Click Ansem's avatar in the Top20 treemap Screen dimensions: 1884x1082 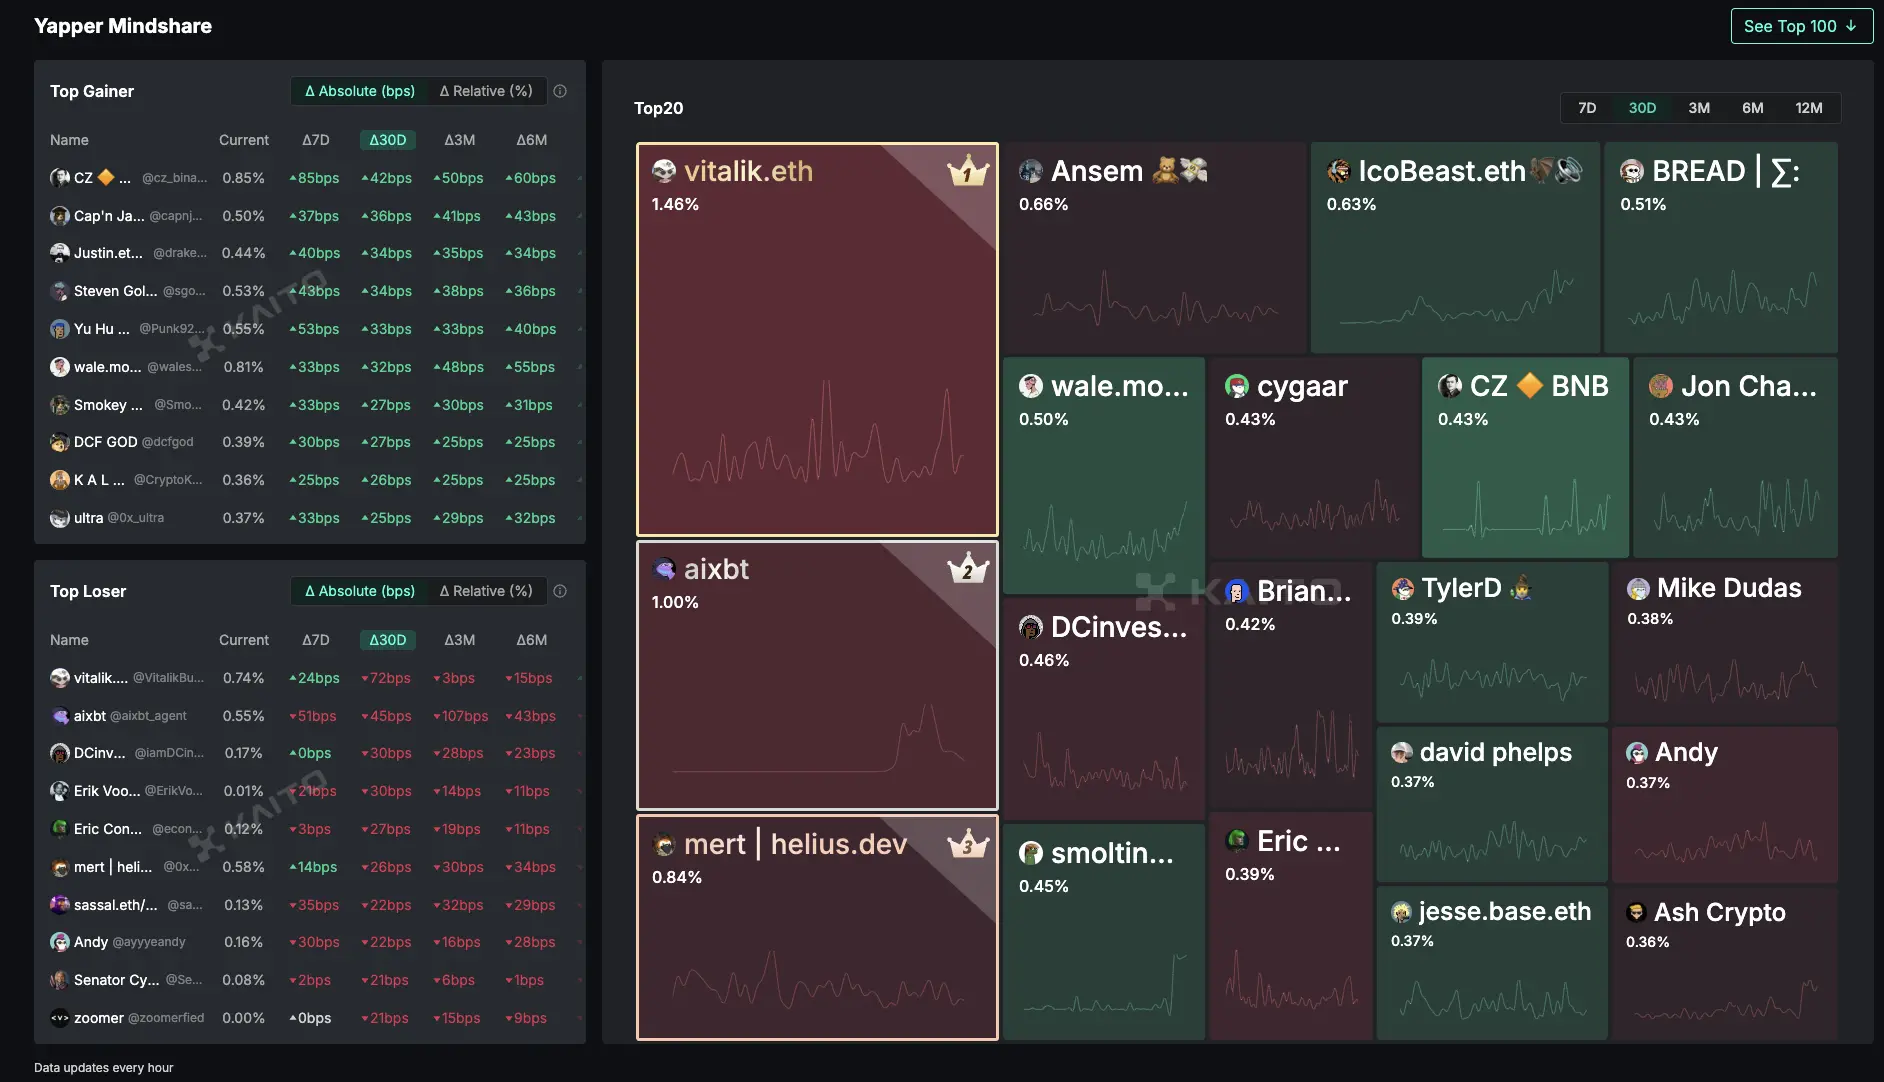click(x=1031, y=172)
